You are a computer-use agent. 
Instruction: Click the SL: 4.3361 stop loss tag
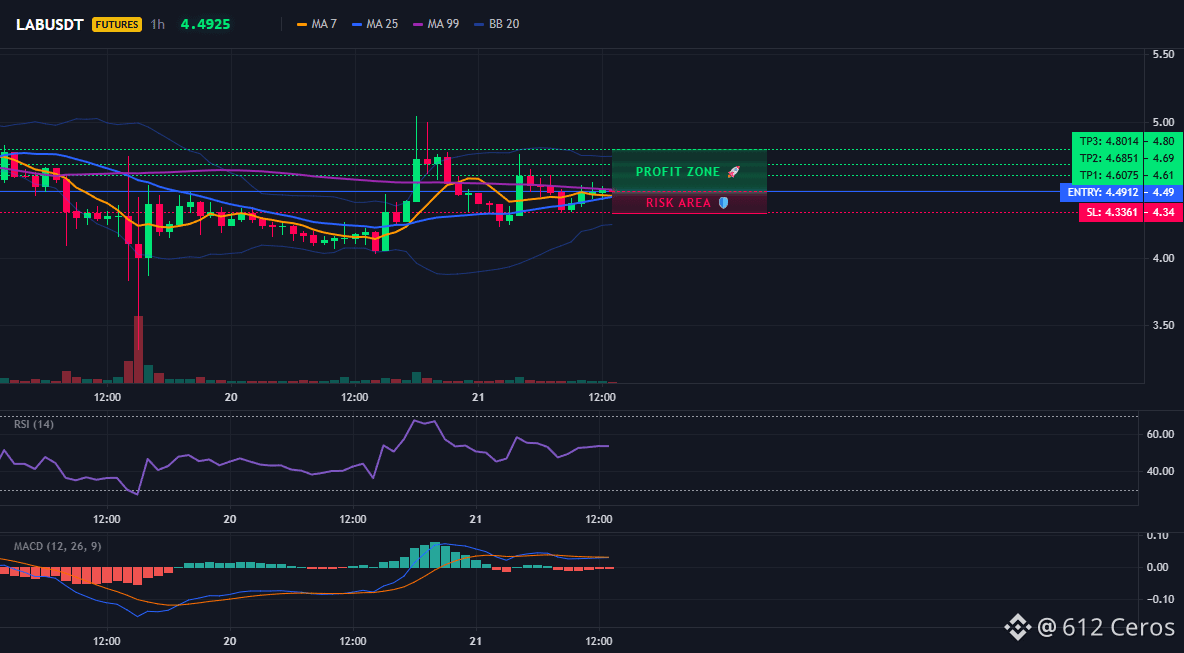click(x=1110, y=213)
